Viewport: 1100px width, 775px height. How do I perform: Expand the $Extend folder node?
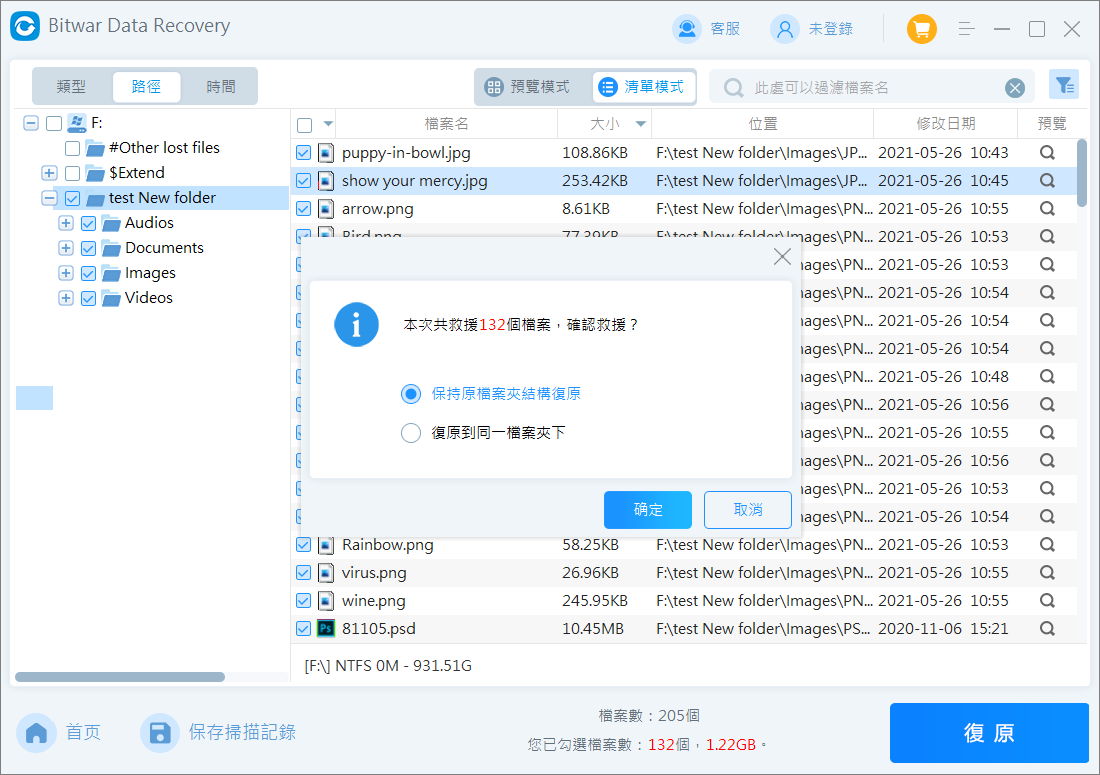coord(49,173)
